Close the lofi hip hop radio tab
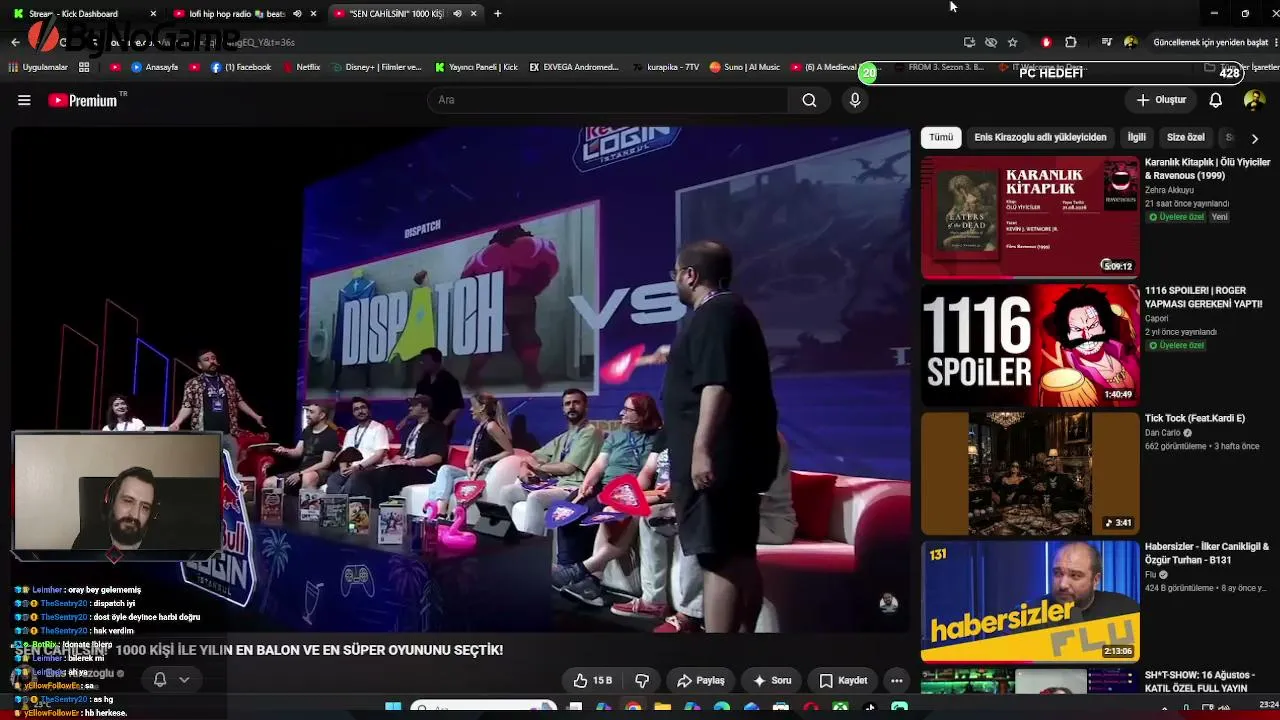The height and width of the screenshot is (720, 1280). [314, 13]
